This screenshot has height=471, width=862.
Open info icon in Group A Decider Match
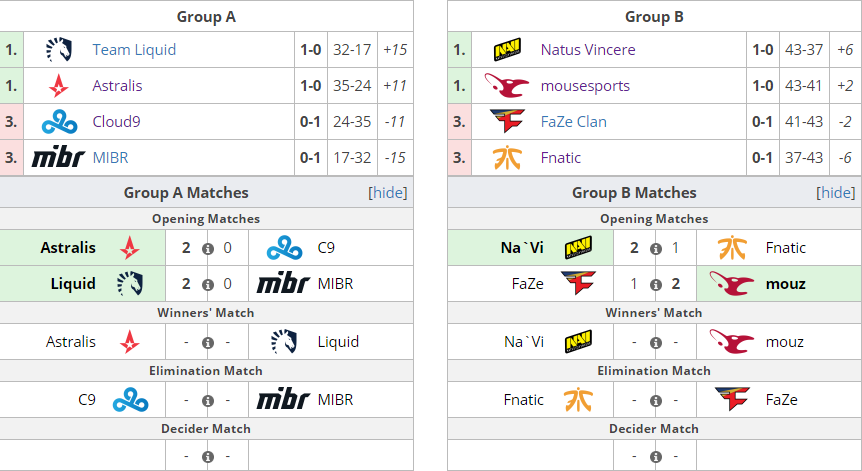[208, 457]
